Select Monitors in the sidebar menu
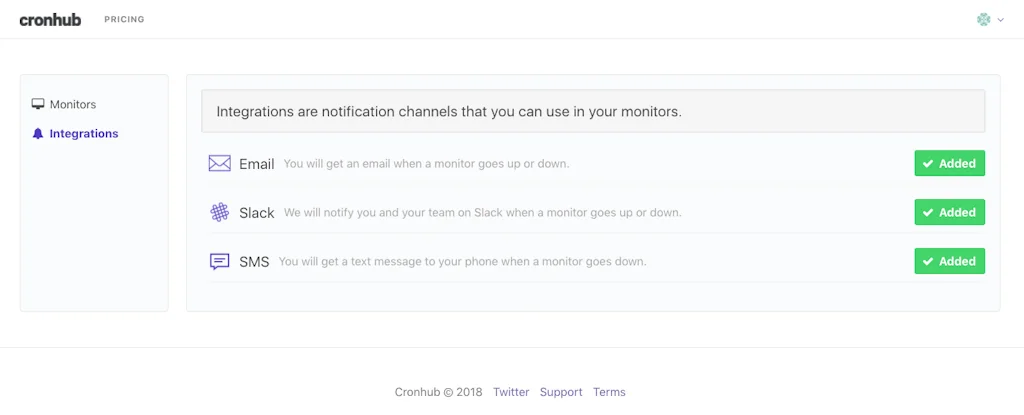The height and width of the screenshot is (415, 1024). pyautogui.click(x=73, y=104)
